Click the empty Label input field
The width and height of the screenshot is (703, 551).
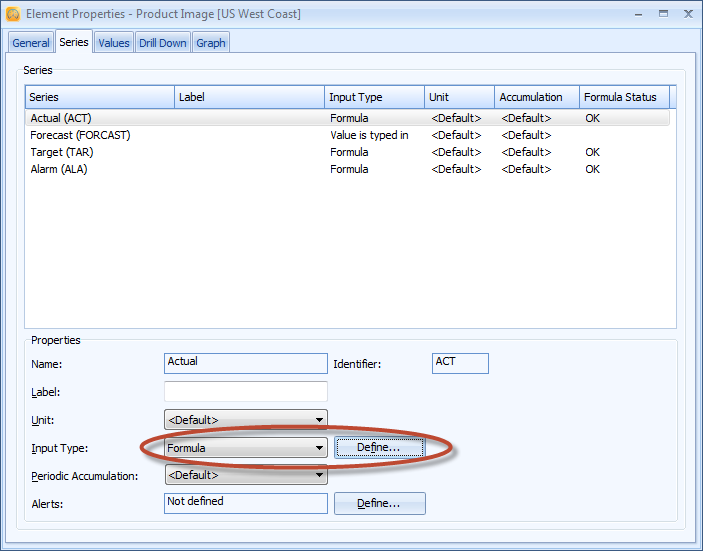pos(245,392)
